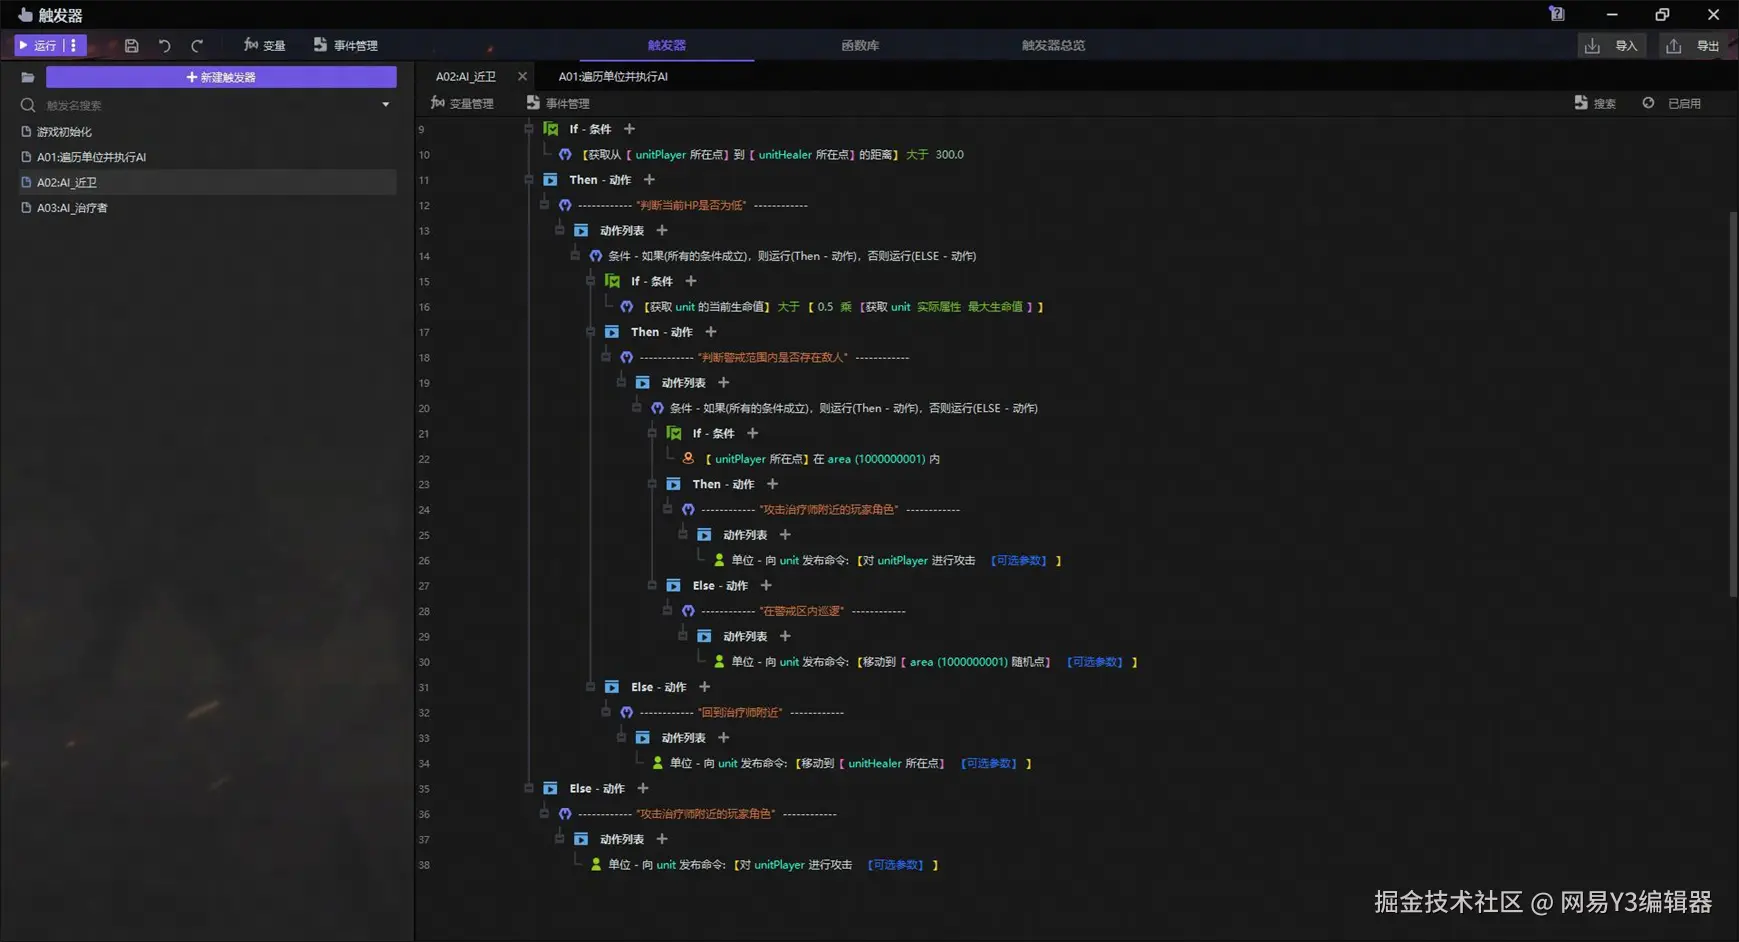Click the 0.5 multiplier value on line 16
The image size is (1739, 942).
click(825, 307)
